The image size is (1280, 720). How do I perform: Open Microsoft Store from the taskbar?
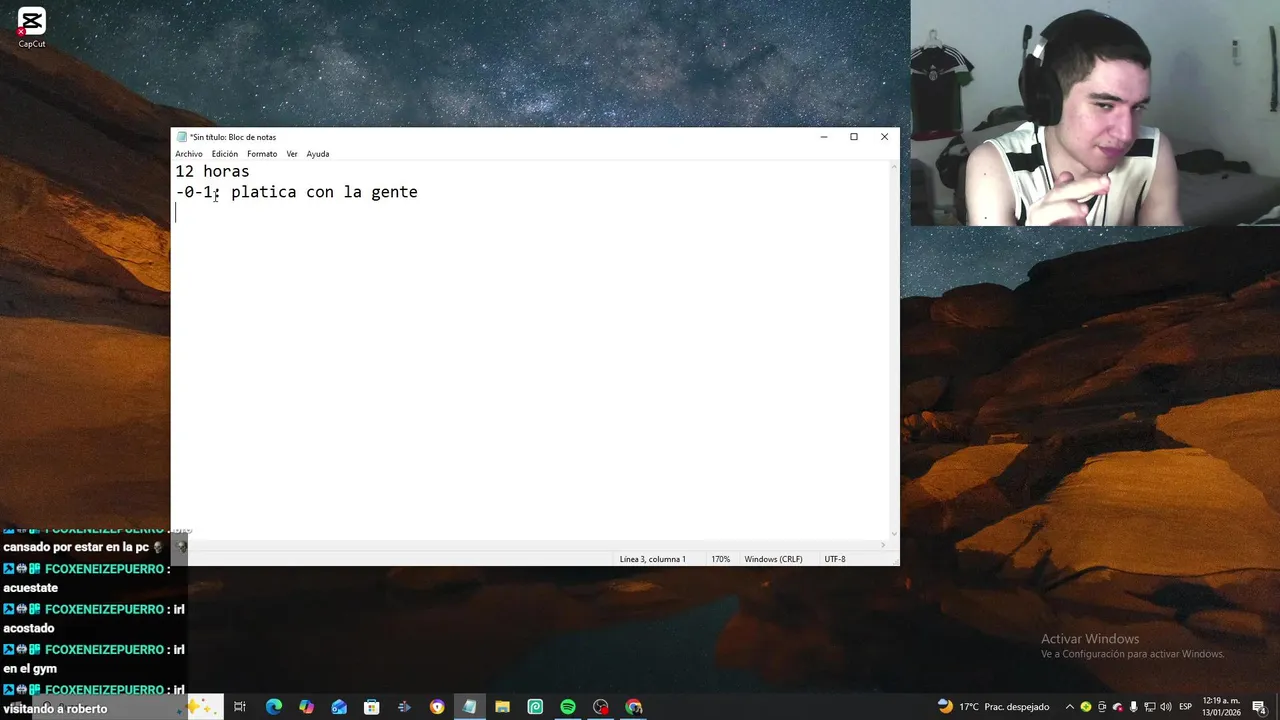pyautogui.click(x=371, y=707)
